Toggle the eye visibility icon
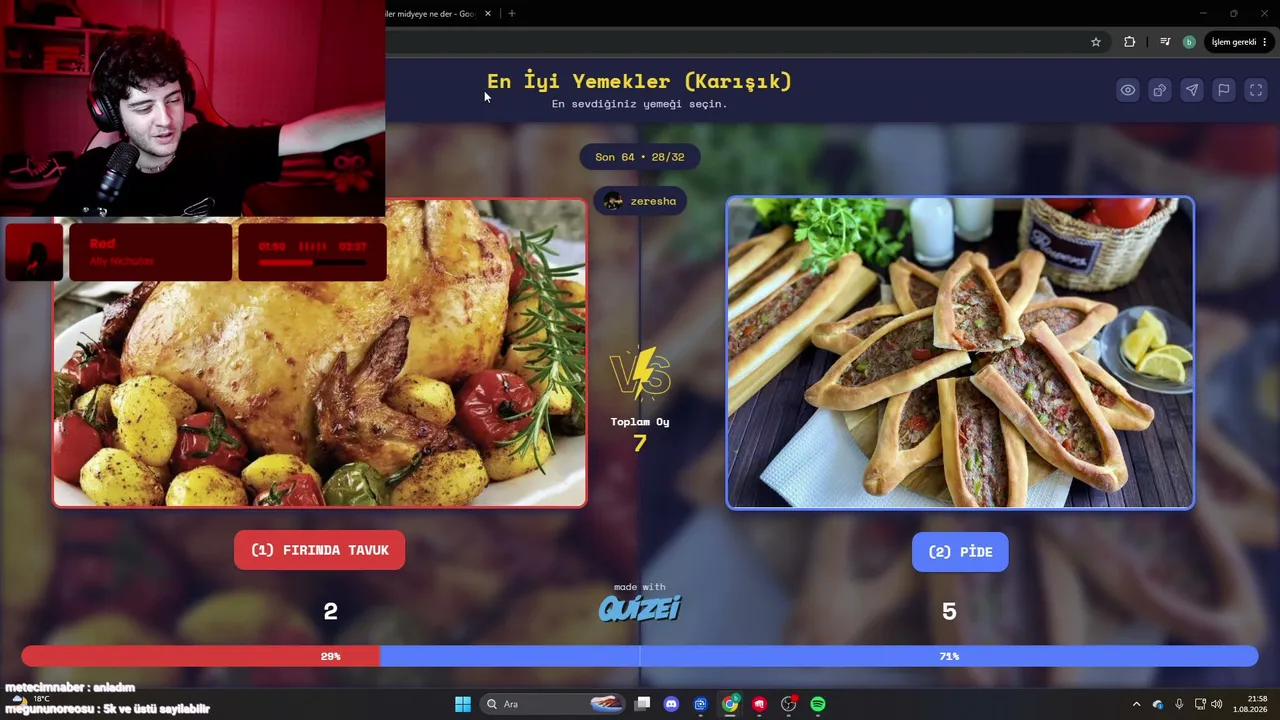The width and height of the screenshot is (1280, 720). pyautogui.click(x=1128, y=90)
